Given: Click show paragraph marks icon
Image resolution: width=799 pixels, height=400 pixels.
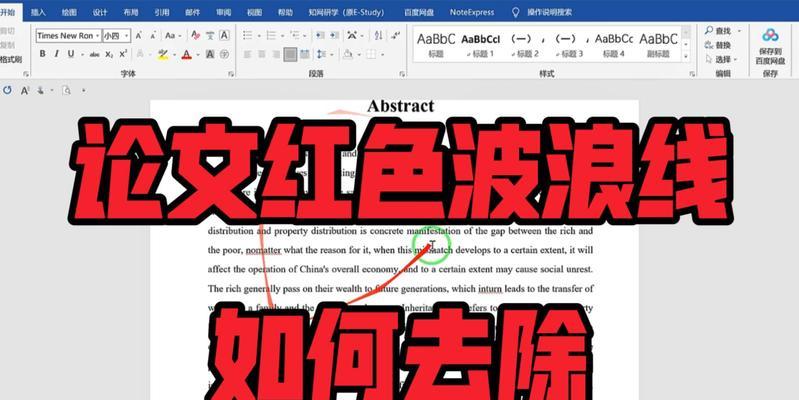Looking at the screenshot, I should (395, 35).
